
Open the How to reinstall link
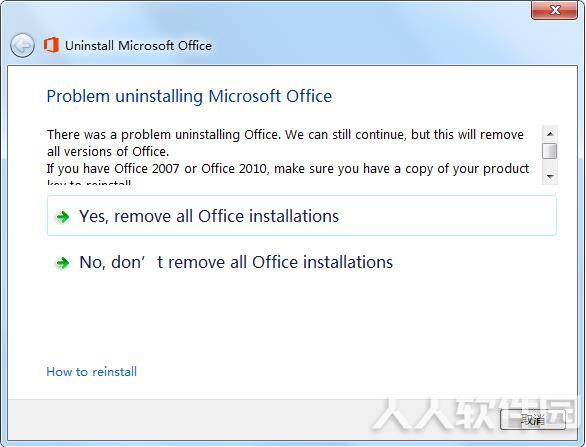(x=92, y=372)
